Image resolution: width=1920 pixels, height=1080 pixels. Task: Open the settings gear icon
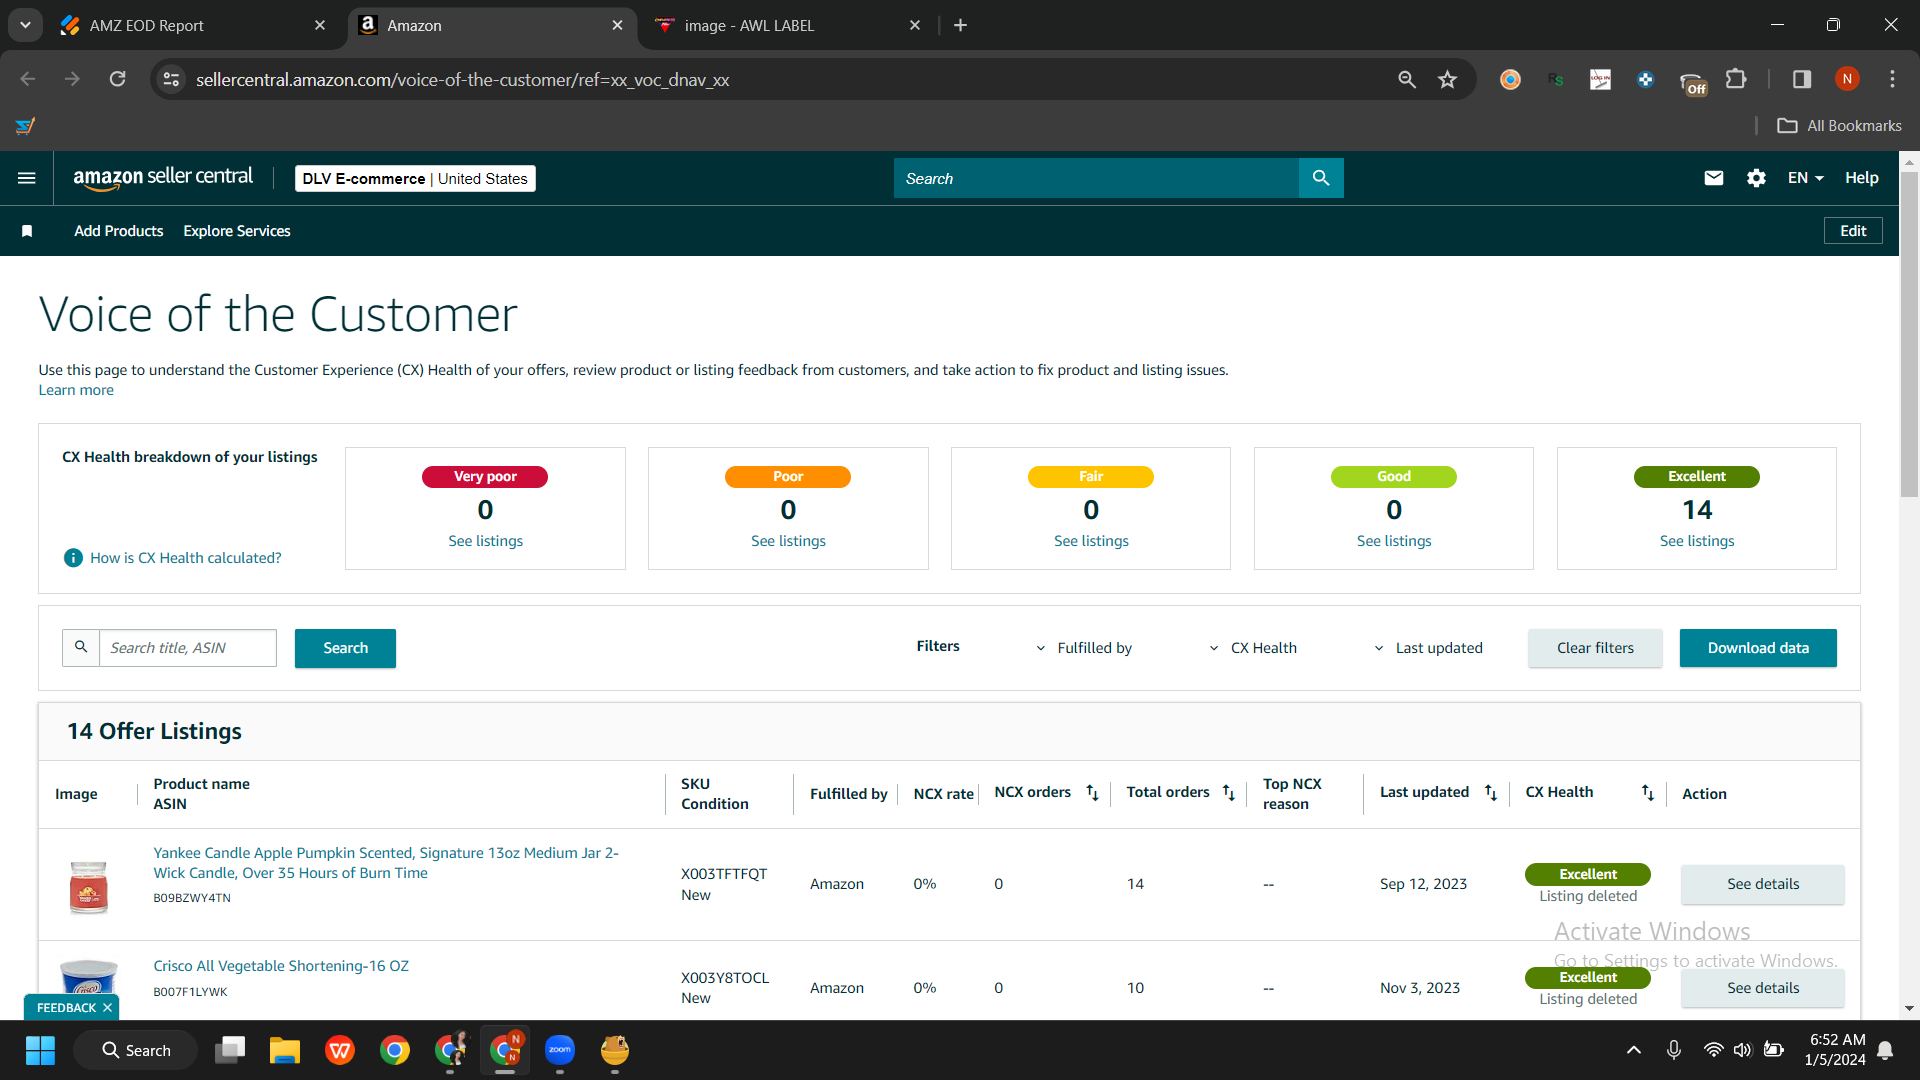point(1756,178)
